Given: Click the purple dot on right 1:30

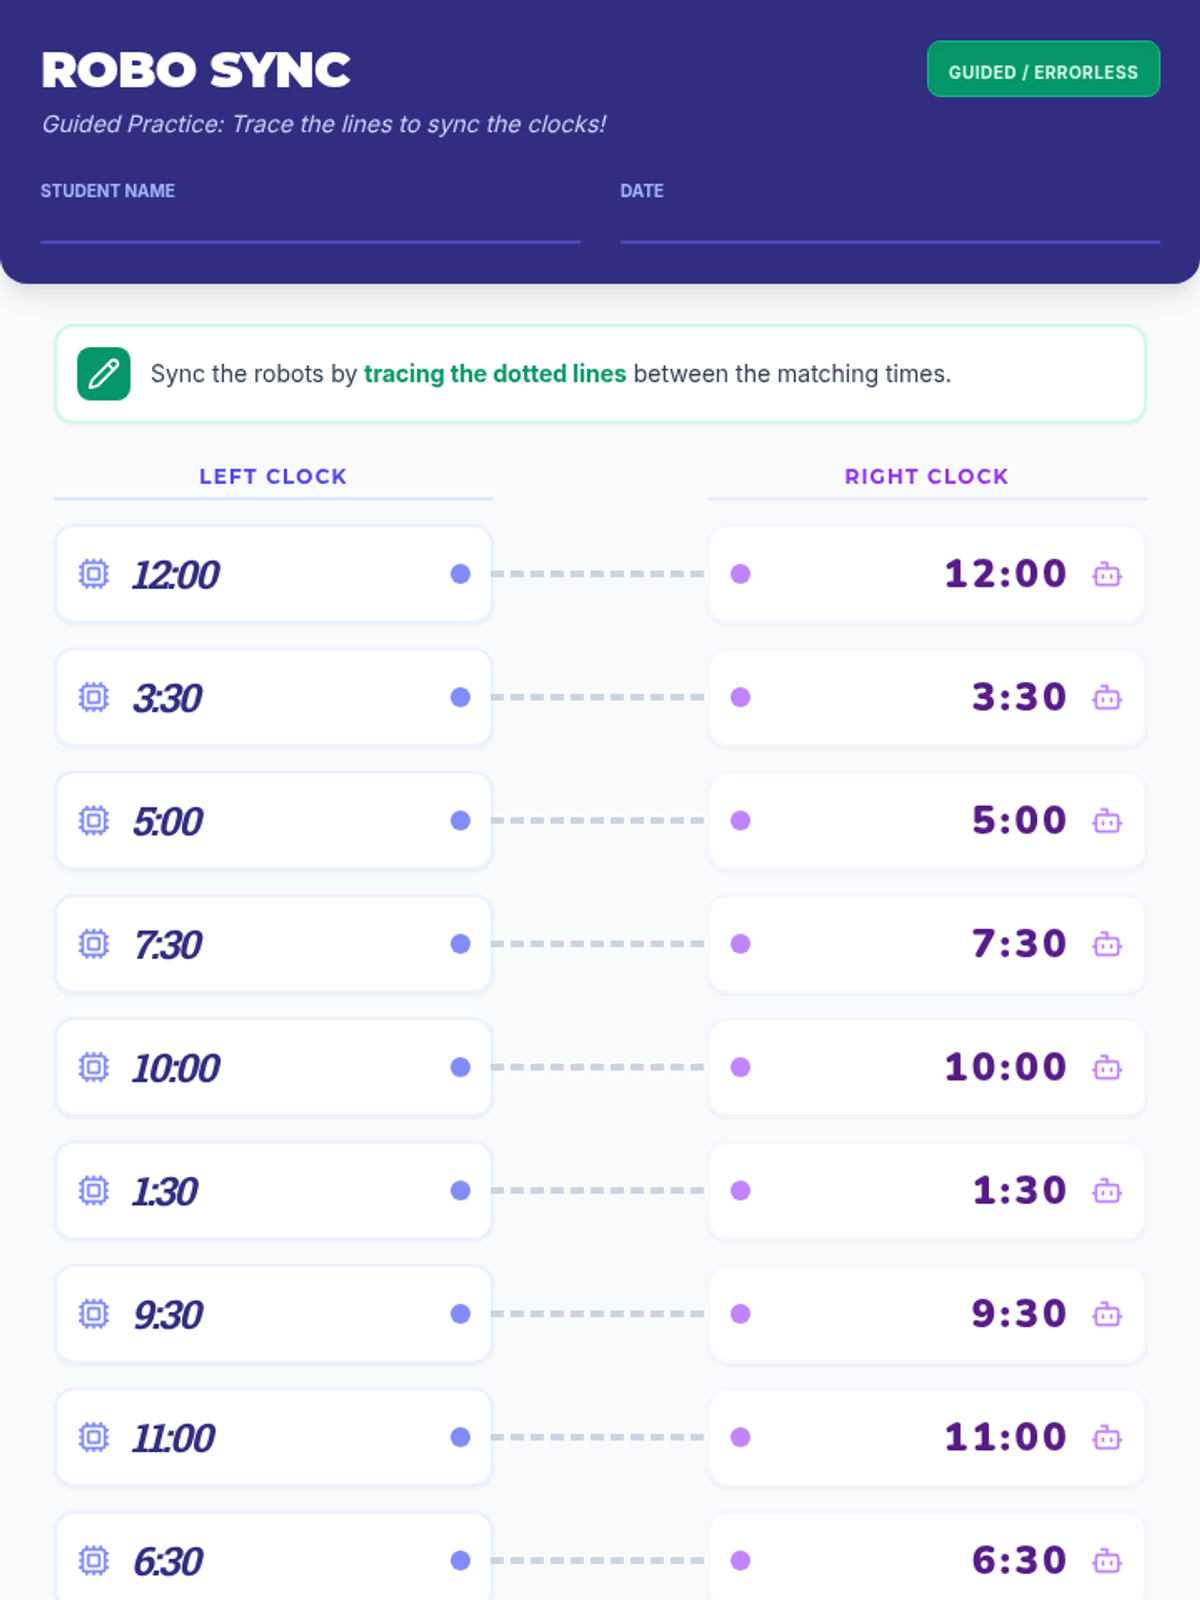Looking at the screenshot, I should (x=741, y=1191).
